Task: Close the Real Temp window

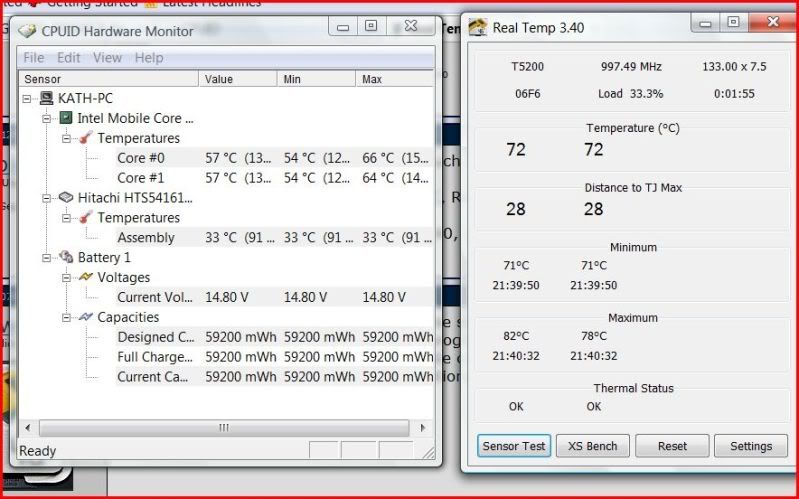Action: point(774,21)
